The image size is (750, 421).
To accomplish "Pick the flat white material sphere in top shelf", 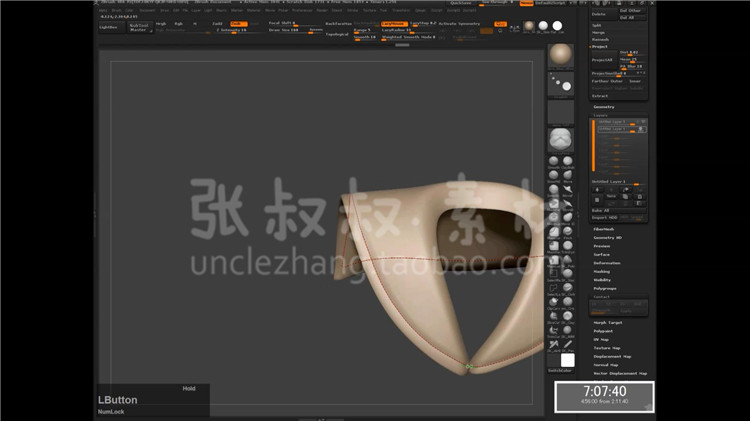I will (x=557, y=25).
